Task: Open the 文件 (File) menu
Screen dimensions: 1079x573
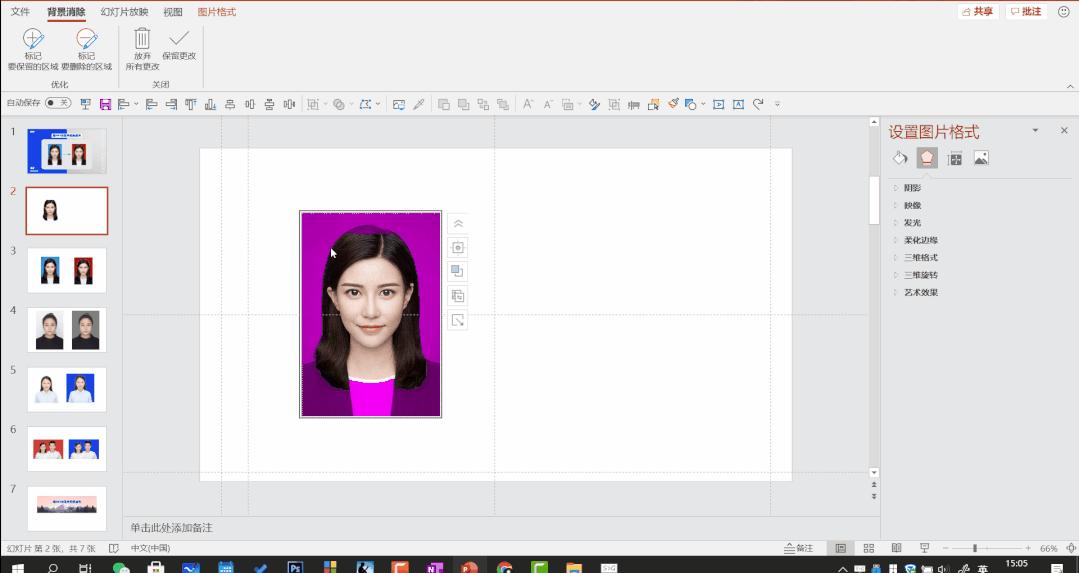Action: [20, 12]
